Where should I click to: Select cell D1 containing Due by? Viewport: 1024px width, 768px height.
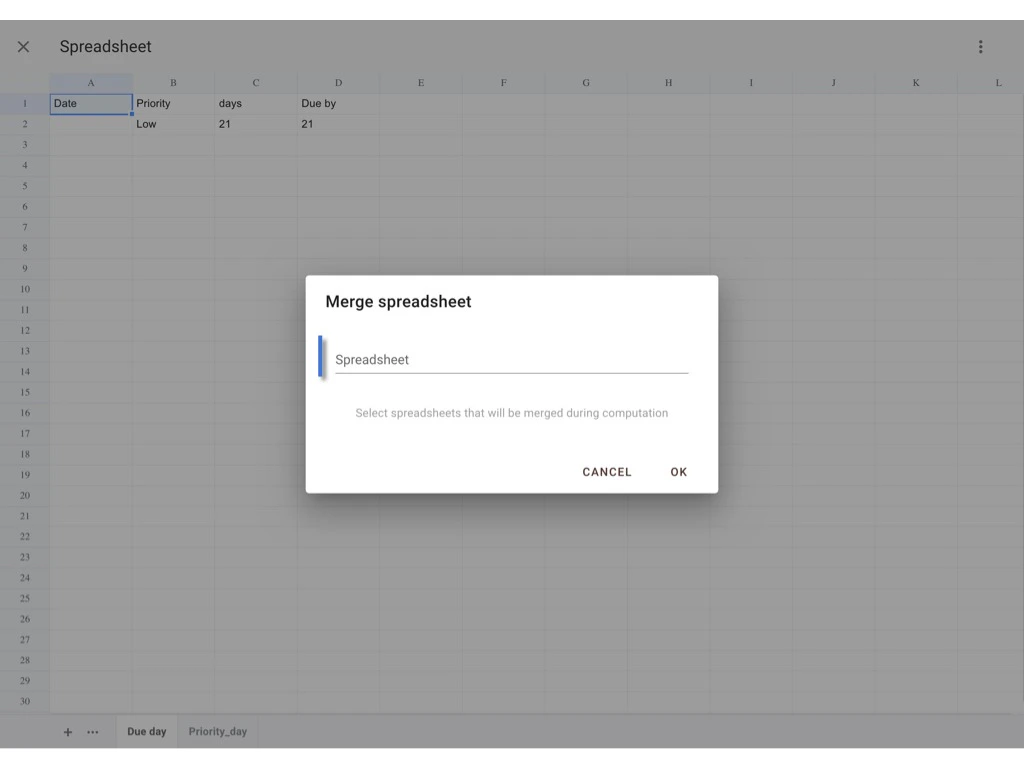337,103
